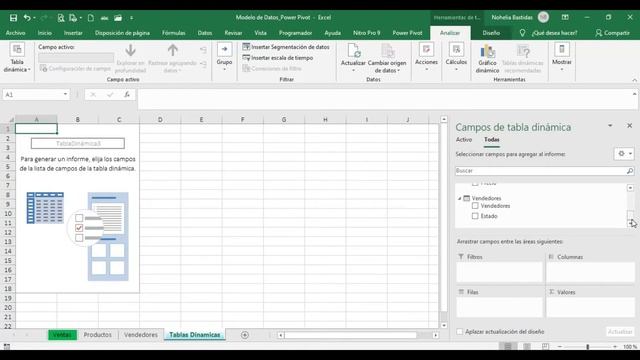
Task: Open the undo history dropdown arrow
Action: click(34, 18)
